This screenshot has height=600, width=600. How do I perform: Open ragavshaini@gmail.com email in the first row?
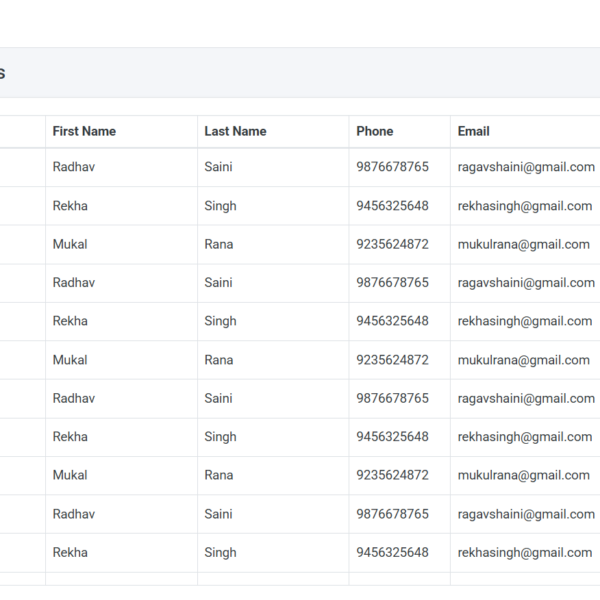(526, 167)
